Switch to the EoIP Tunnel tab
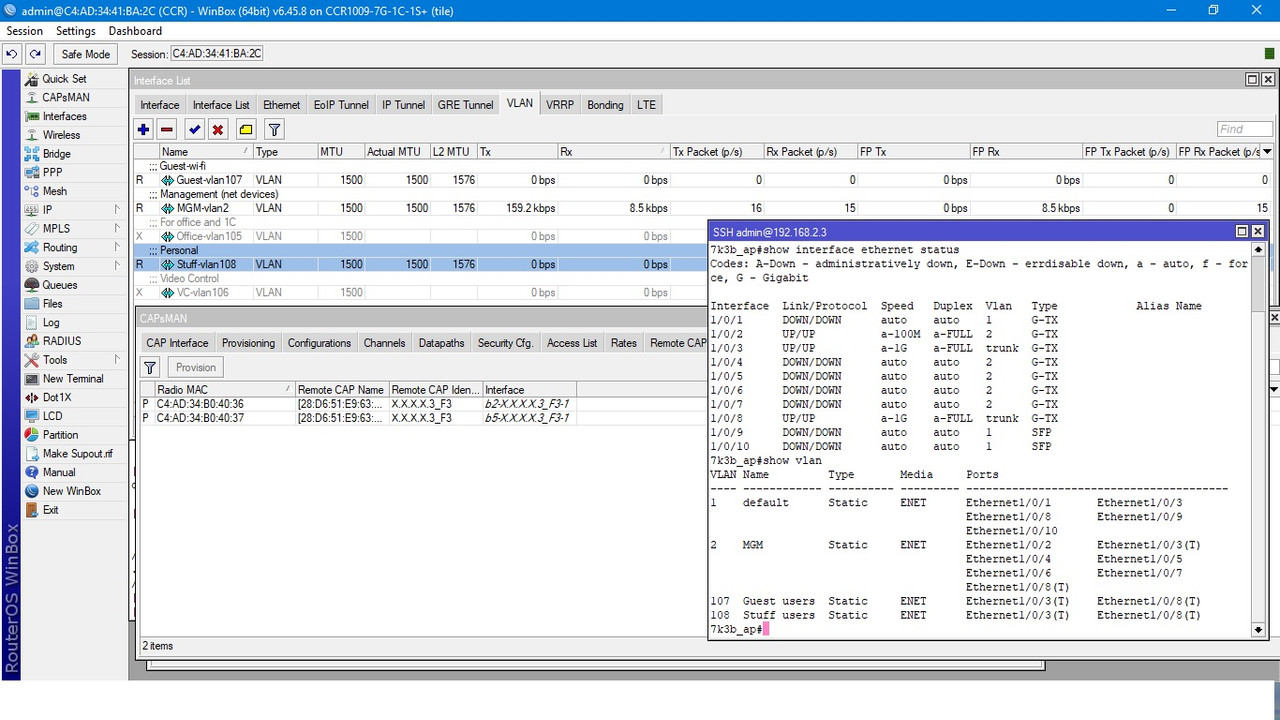 pyautogui.click(x=341, y=105)
